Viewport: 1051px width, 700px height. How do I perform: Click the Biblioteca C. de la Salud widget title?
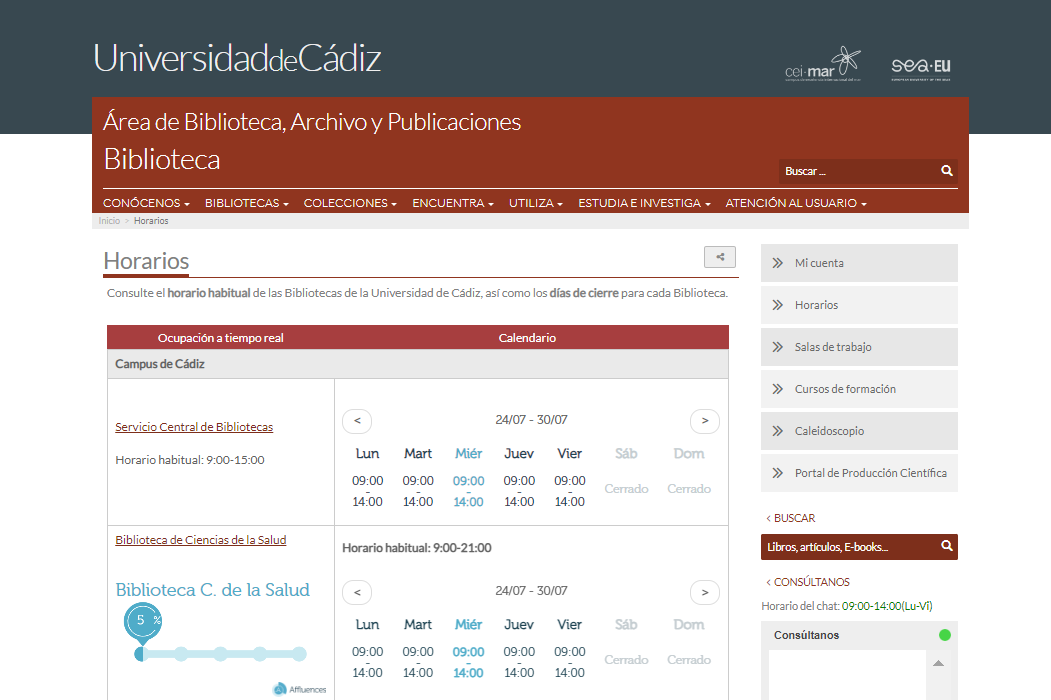[x=212, y=590]
